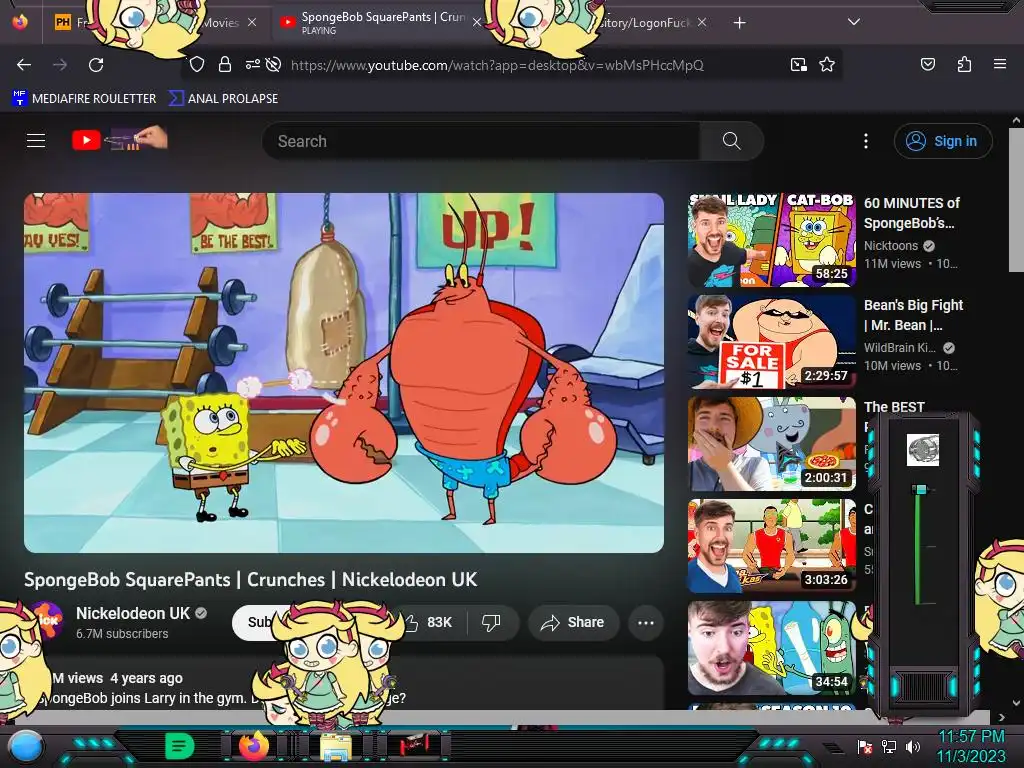
Task: Open the Bean's Big Fight Mr. Bean title
Action: click(913, 315)
